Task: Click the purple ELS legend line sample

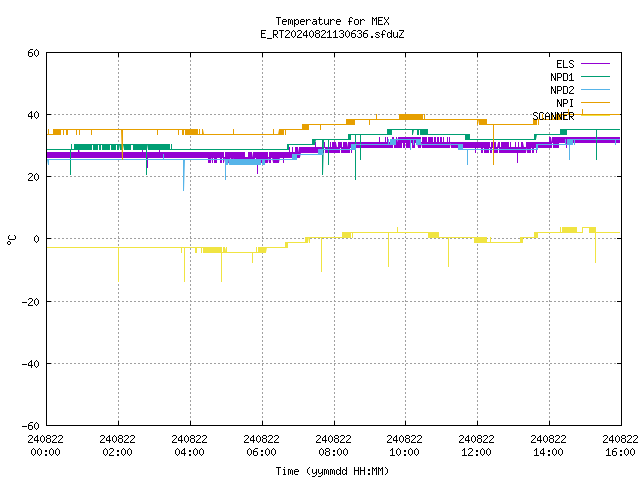Action: [595, 64]
